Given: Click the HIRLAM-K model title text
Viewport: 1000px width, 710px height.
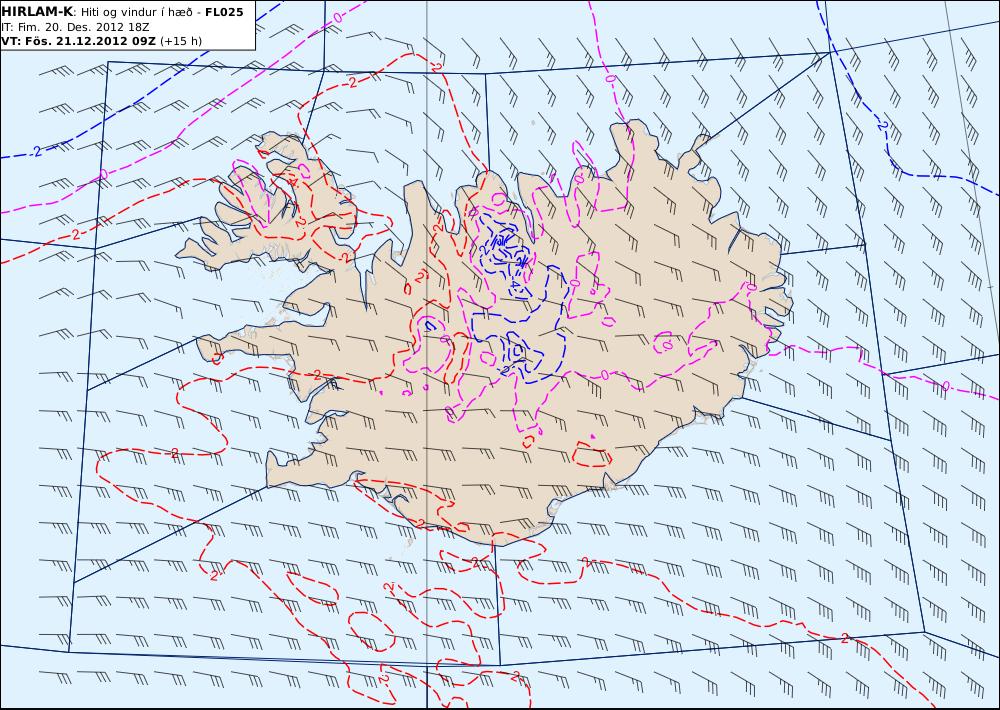Looking at the screenshot, I should click(37, 12).
